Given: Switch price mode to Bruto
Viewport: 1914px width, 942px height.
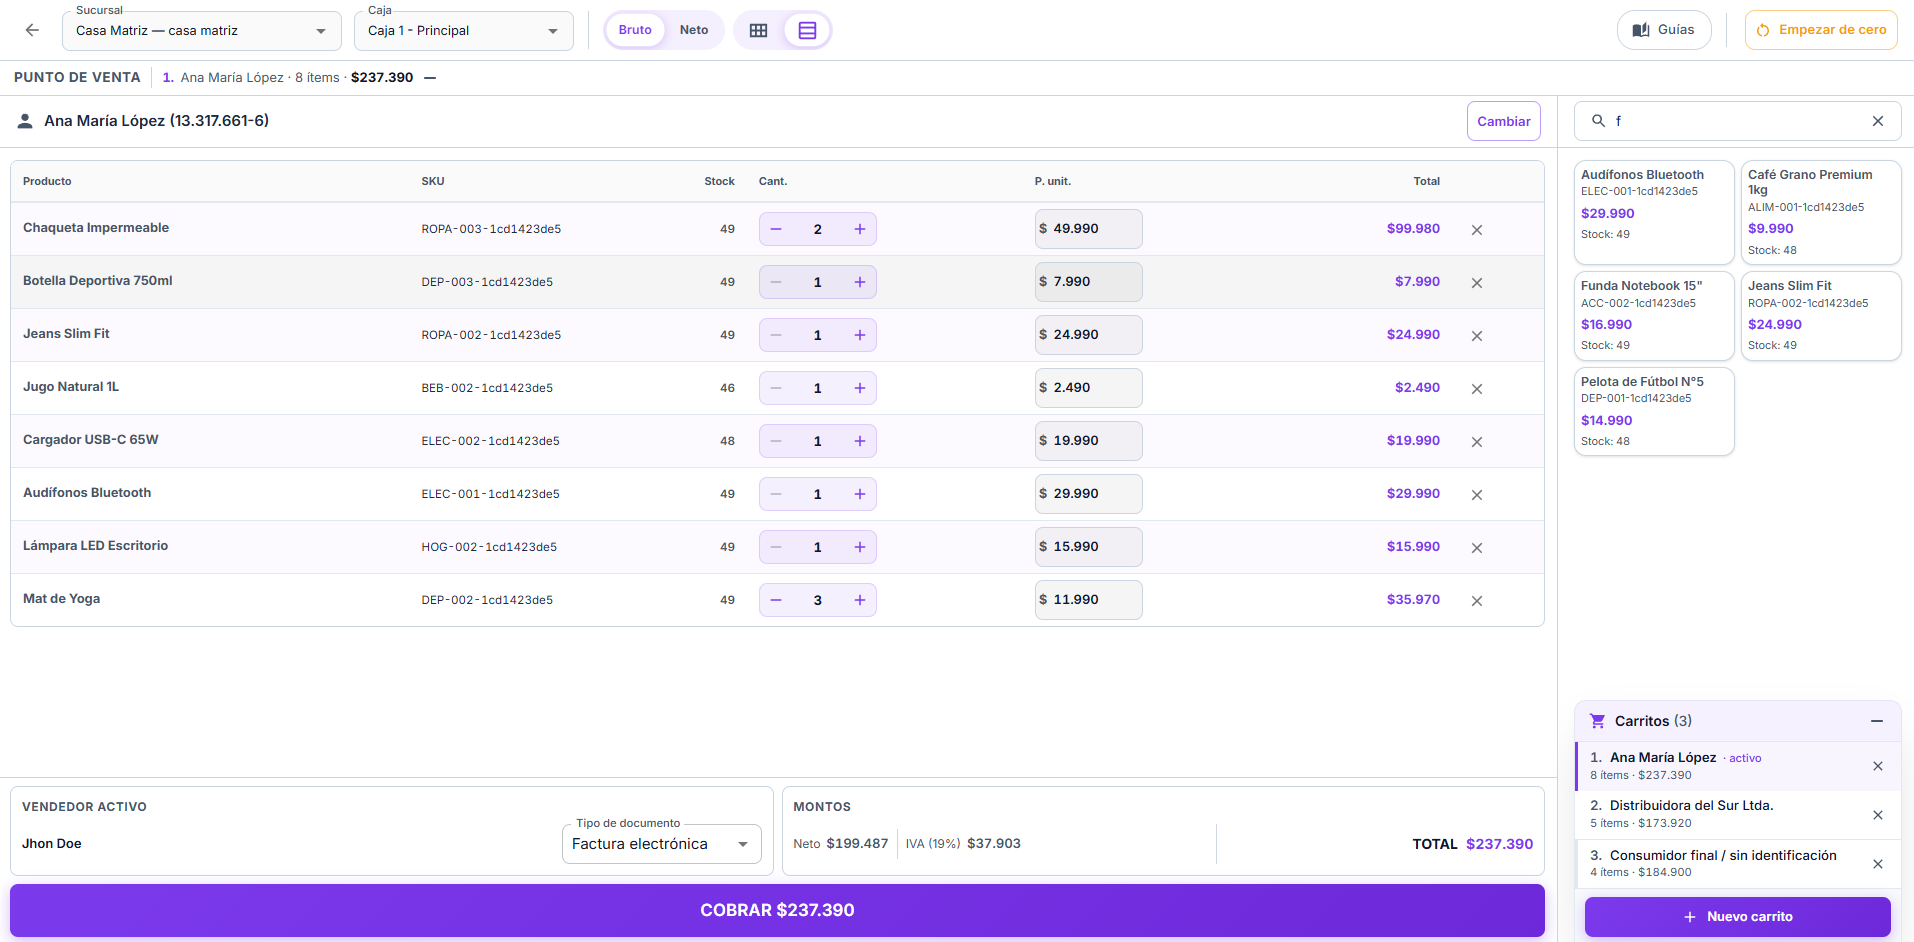Looking at the screenshot, I should (635, 30).
